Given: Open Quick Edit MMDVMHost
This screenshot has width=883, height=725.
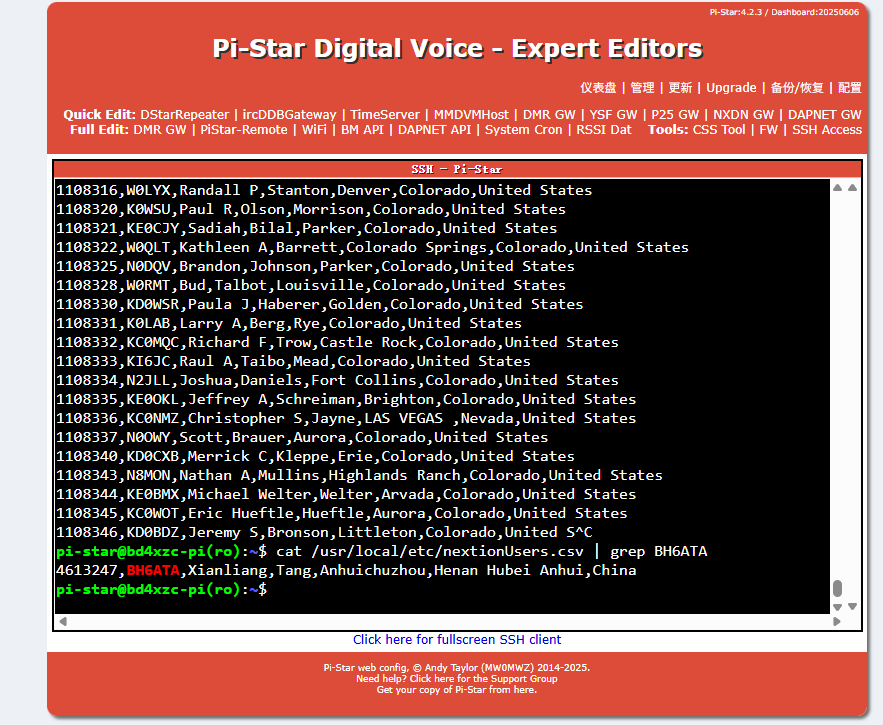Looking at the screenshot, I should click(x=471, y=114).
